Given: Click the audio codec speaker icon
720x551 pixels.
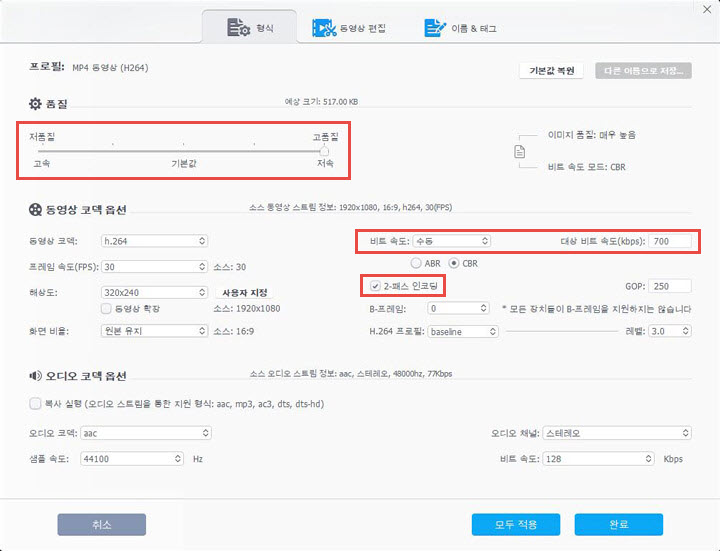Looking at the screenshot, I should (x=35, y=376).
